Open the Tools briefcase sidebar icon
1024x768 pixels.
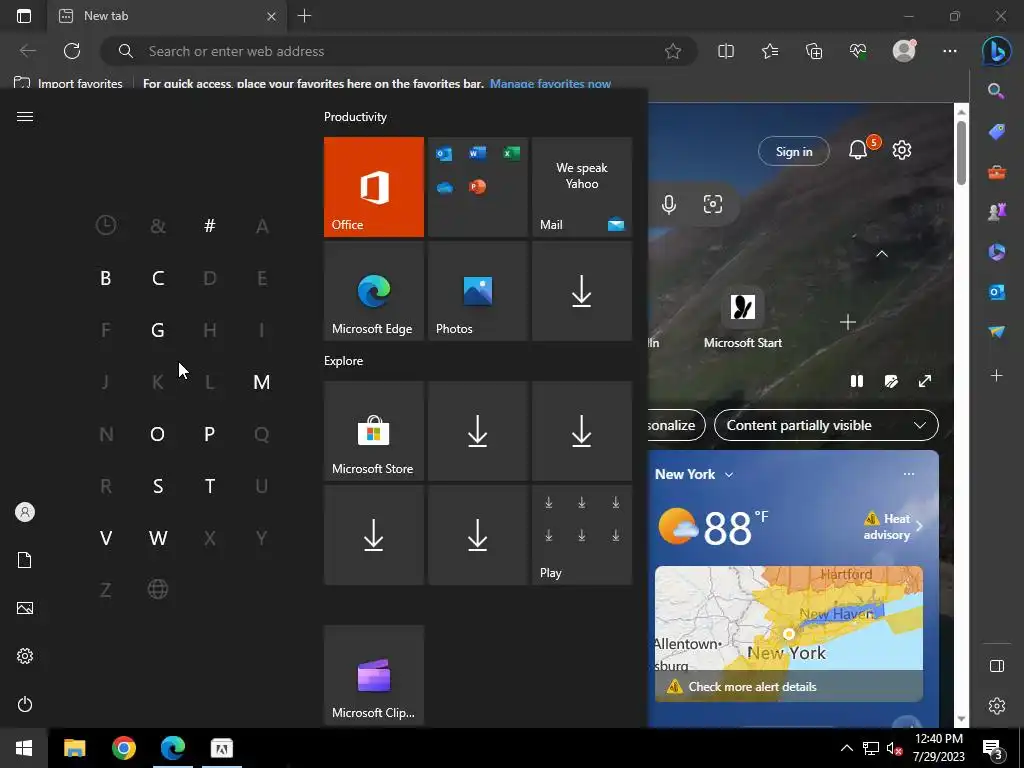[997, 172]
